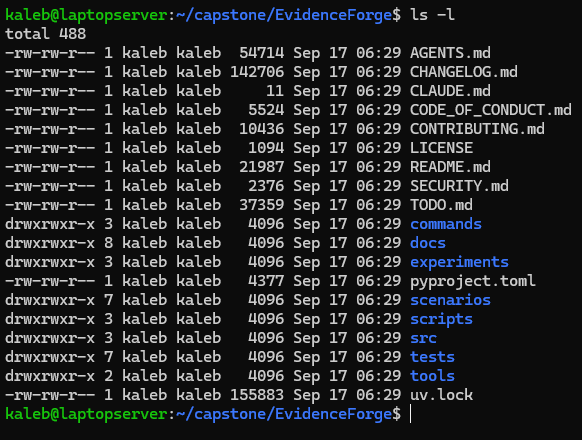Click the README.md filename
The image size is (582, 440).
(x=450, y=167)
